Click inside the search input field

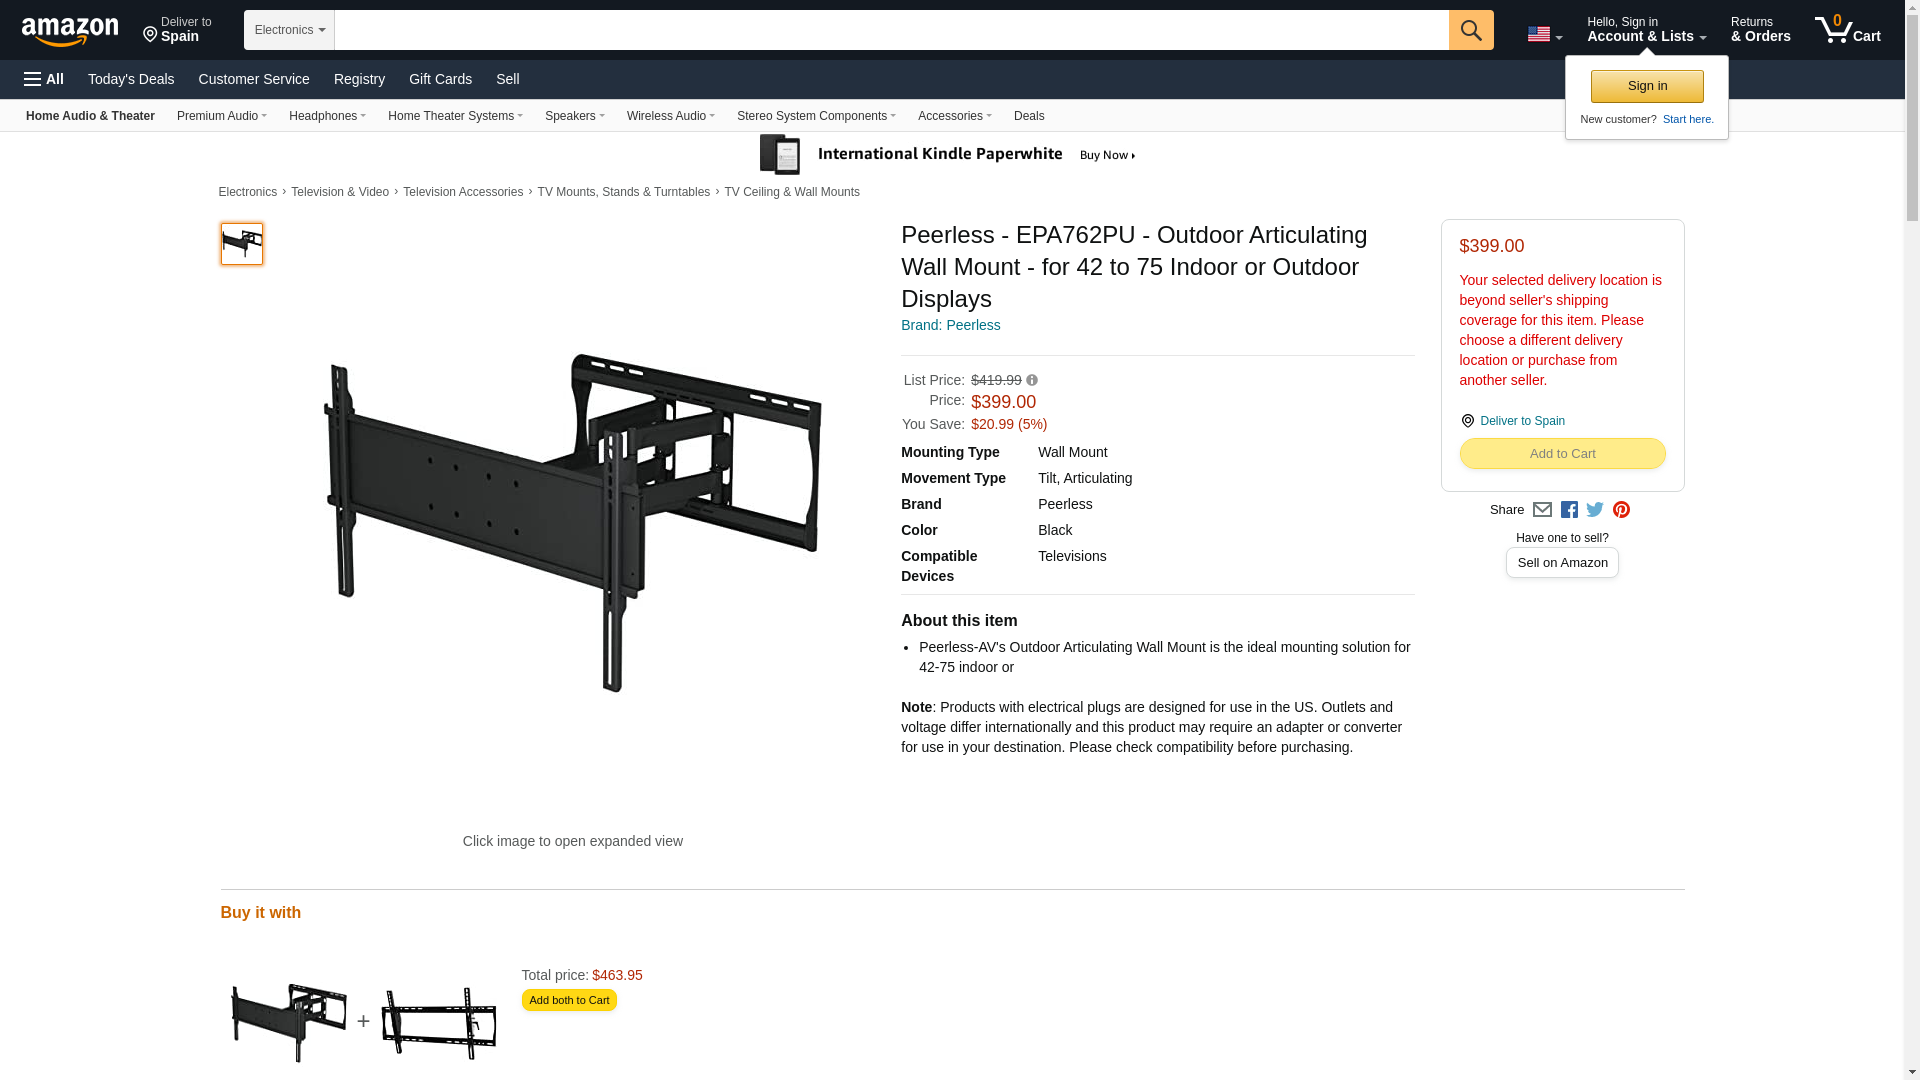(891, 30)
